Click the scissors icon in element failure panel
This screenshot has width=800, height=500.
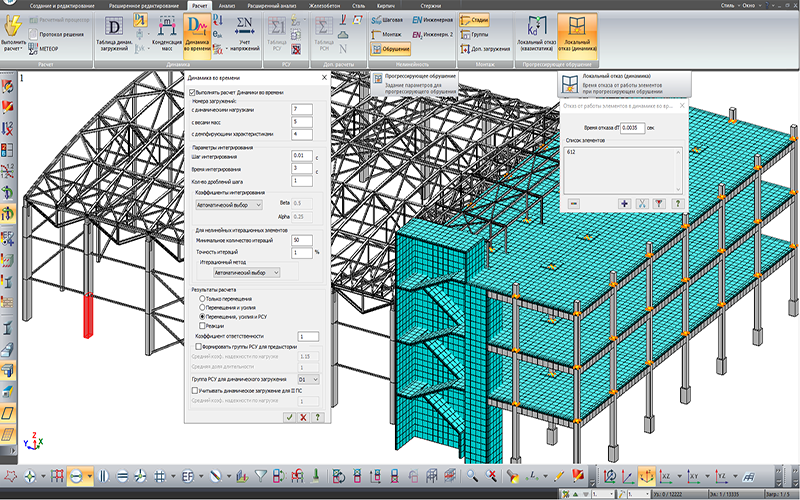[642, 203]
